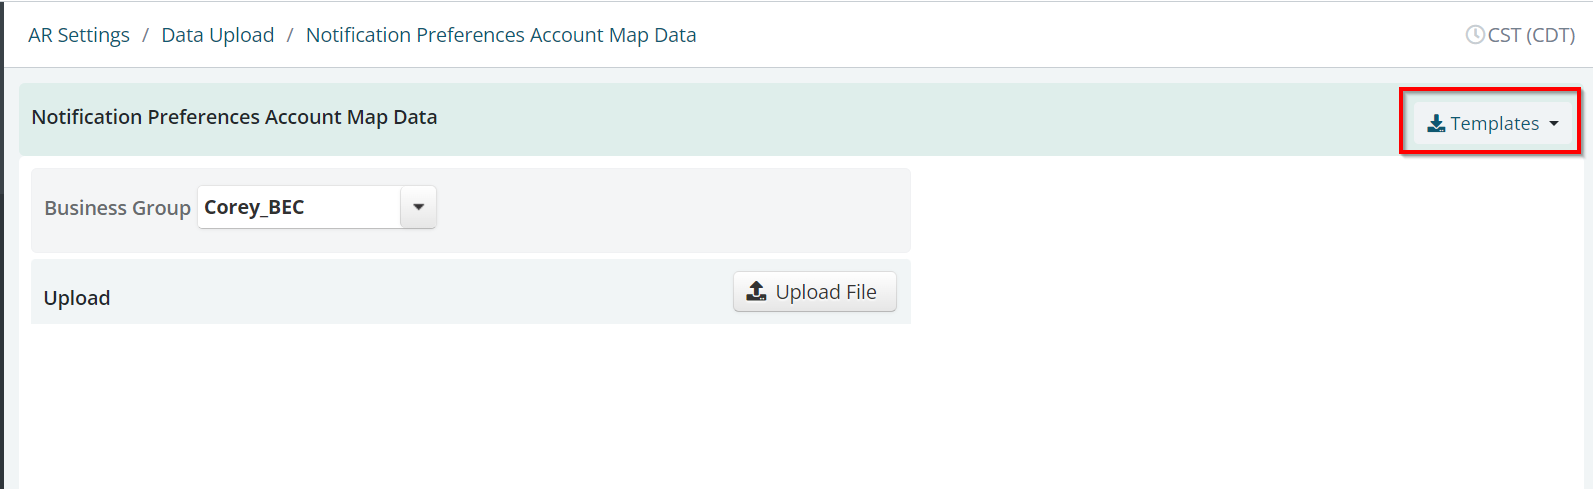Open the Data Upload breadcrumb link
Image resolution: width=1593 pixels, height=489 pixels.
[218, 35]
